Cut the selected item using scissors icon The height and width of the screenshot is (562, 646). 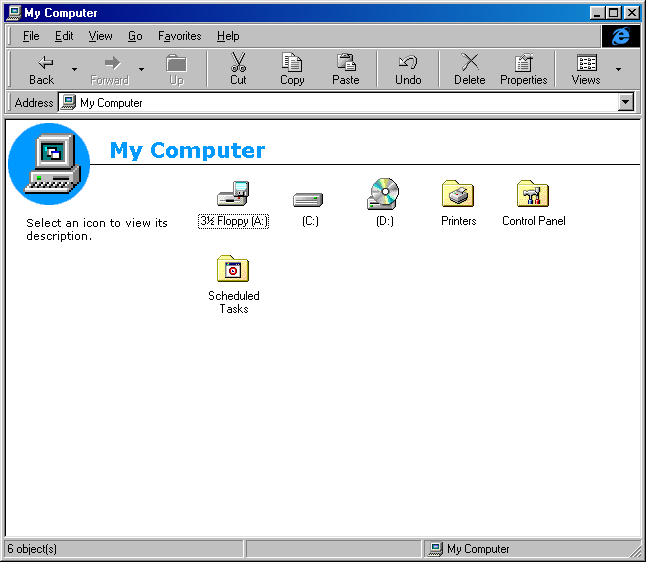coord(238,69)
